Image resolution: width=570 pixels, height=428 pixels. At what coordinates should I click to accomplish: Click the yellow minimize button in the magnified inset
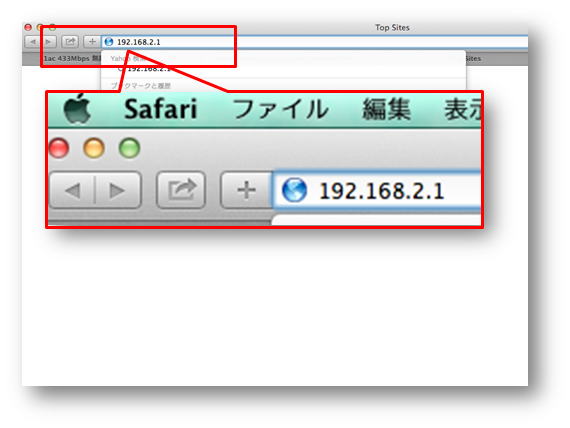click(x=94, y=148)
